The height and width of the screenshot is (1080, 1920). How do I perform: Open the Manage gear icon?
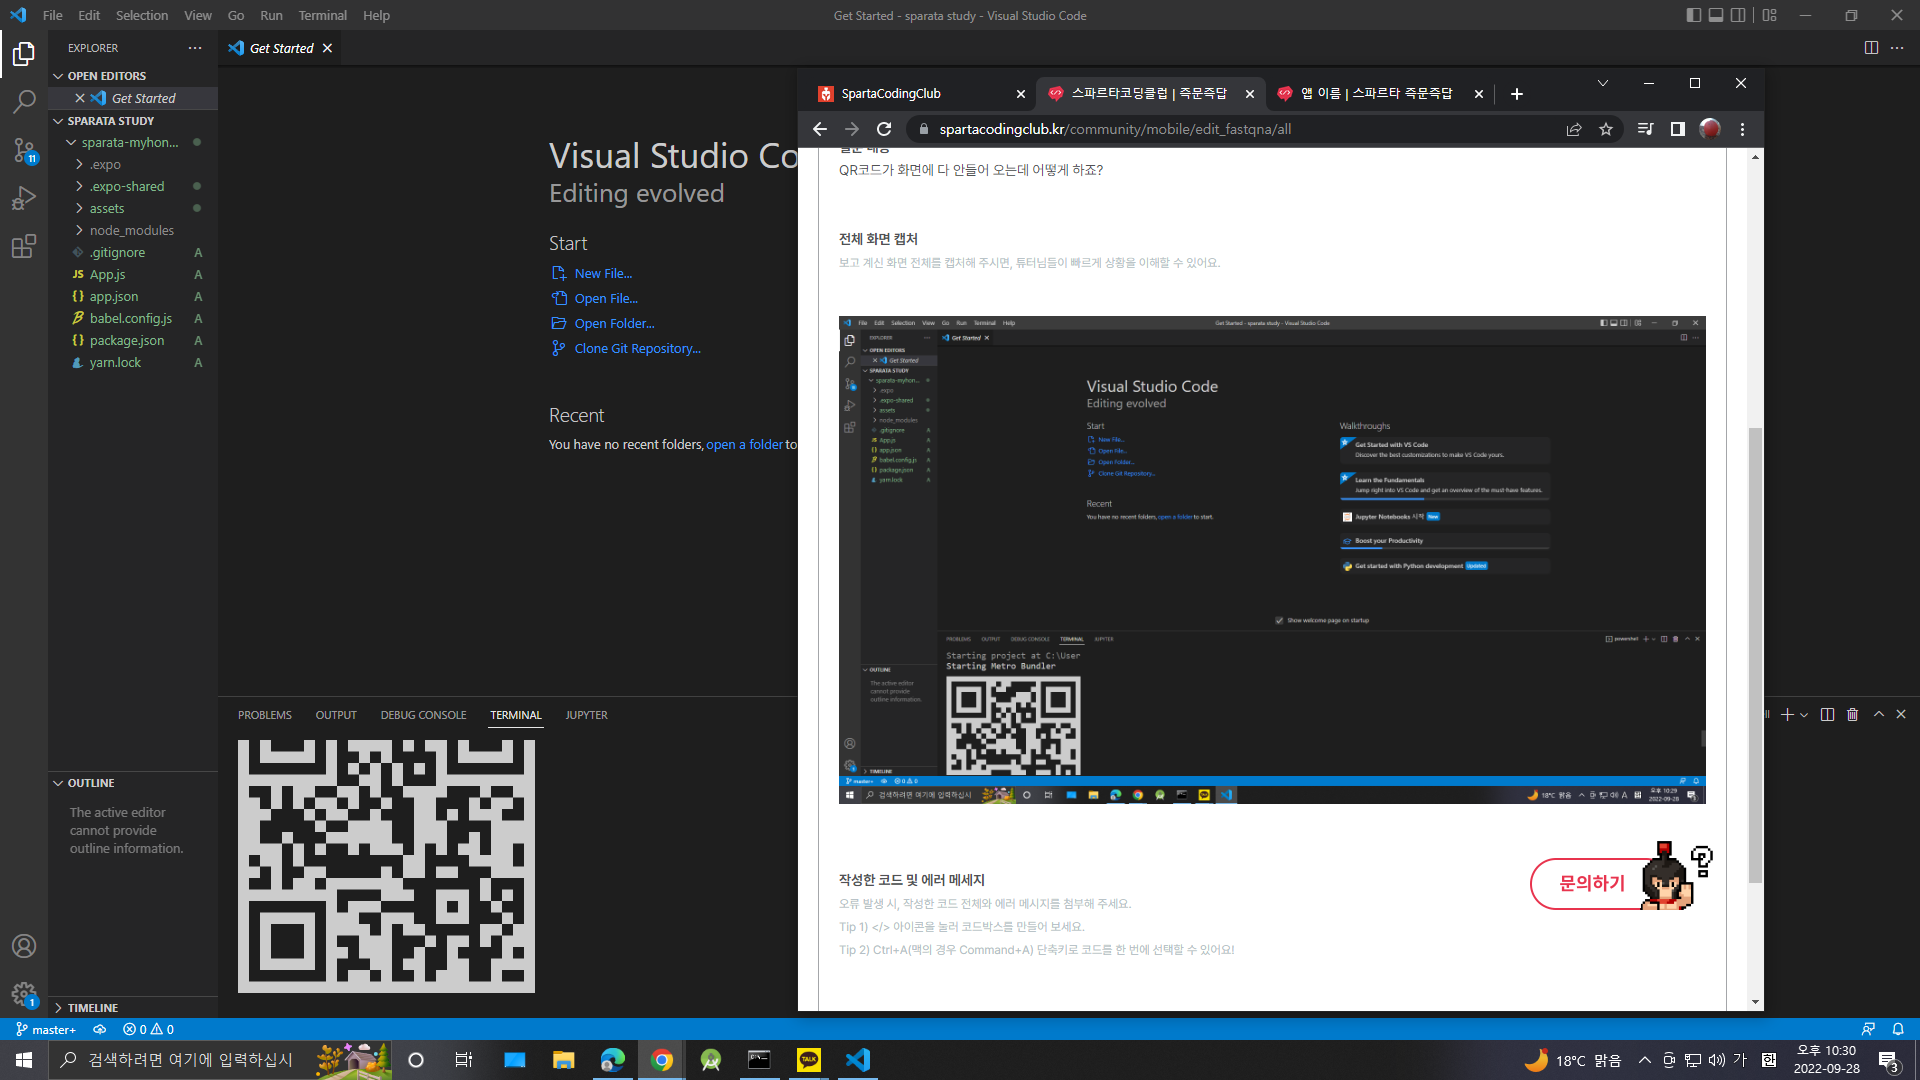[24, 994]
